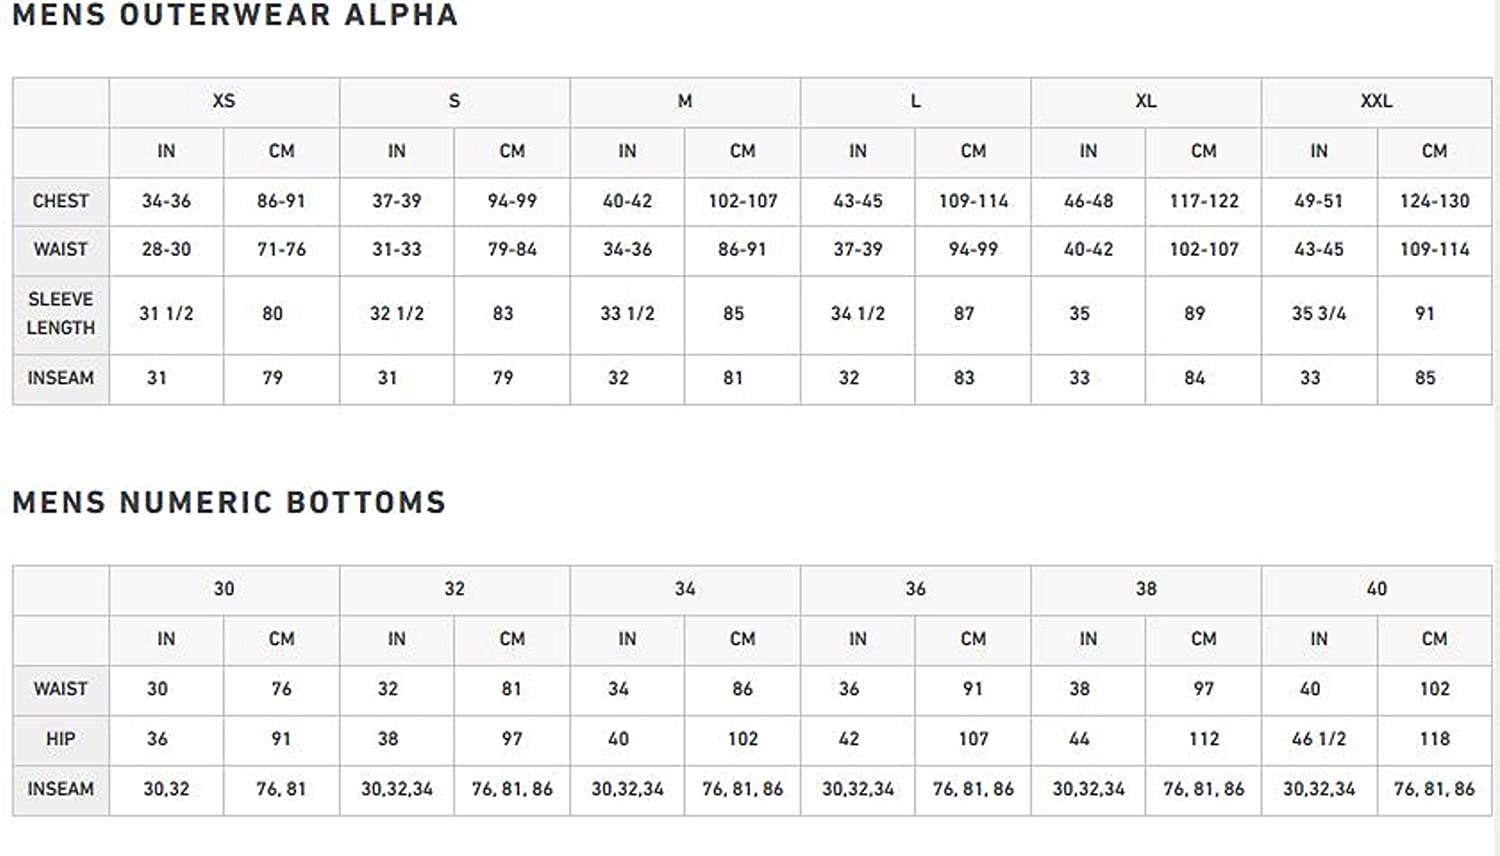This screenshot has height=856, width=1500.
Task: Click the M size column header
Action: click(685, 101)
